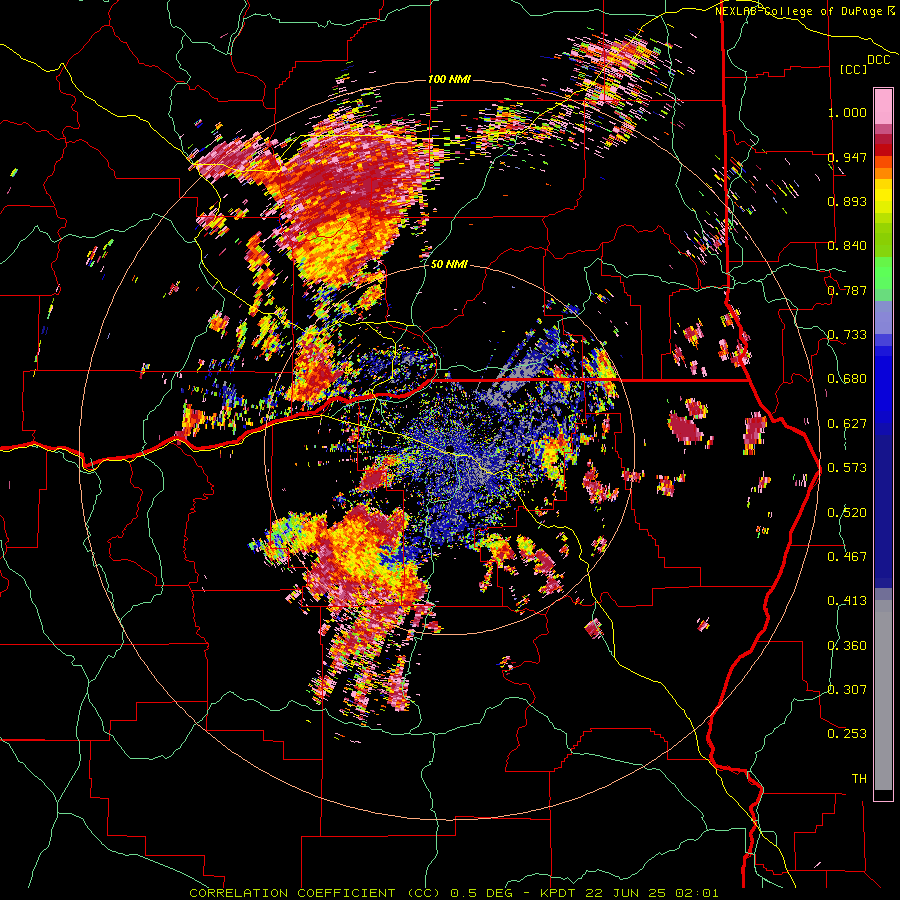Click the DCC label above the legend
900x900 pixels.
878,60
